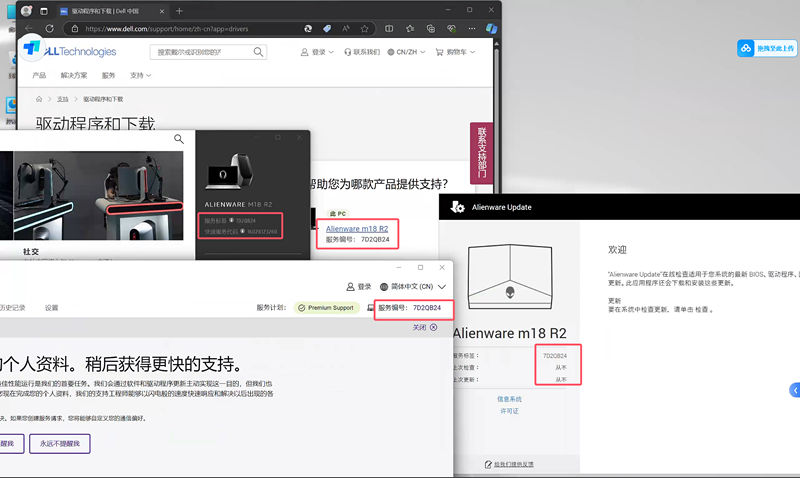Screen dimensions: 800x478
Task: Click the Premium Support badge
Action: [326, 308]
